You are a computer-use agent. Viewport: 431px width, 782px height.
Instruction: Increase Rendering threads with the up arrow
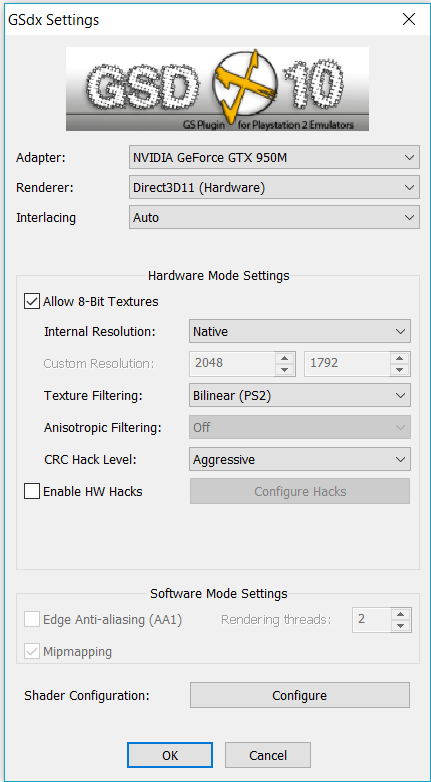[x=401, y=614]
